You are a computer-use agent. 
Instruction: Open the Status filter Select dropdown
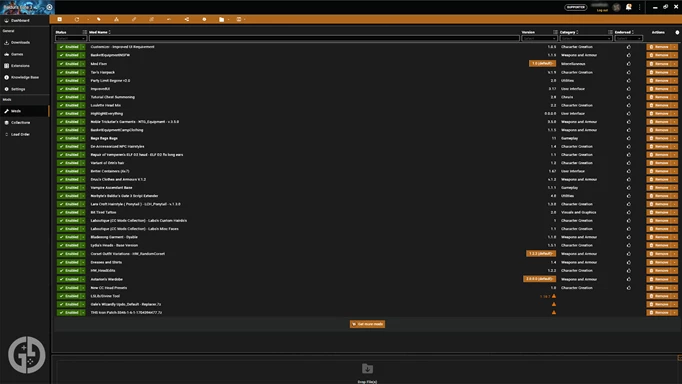[x=71, y=38]
